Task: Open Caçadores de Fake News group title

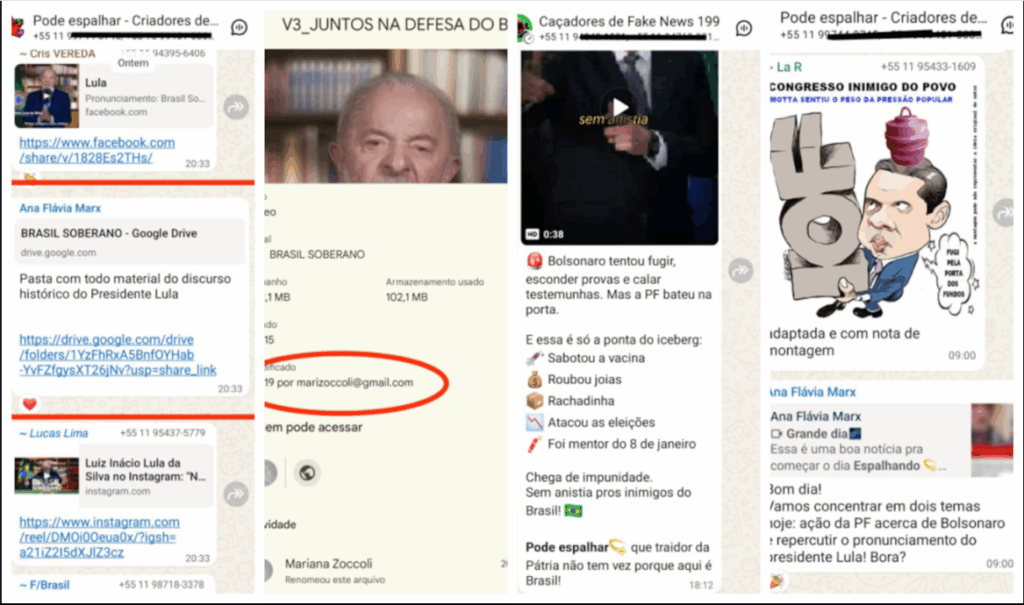Action: click(628, 20)
